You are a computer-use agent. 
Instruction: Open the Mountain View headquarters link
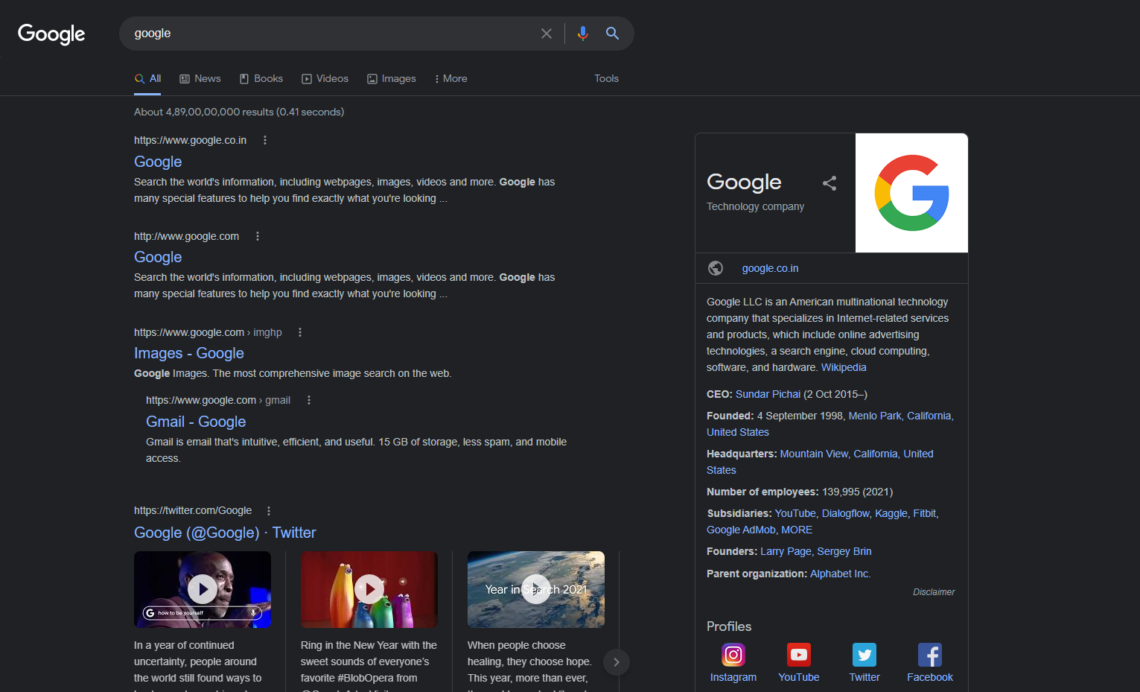click(814, 454)
